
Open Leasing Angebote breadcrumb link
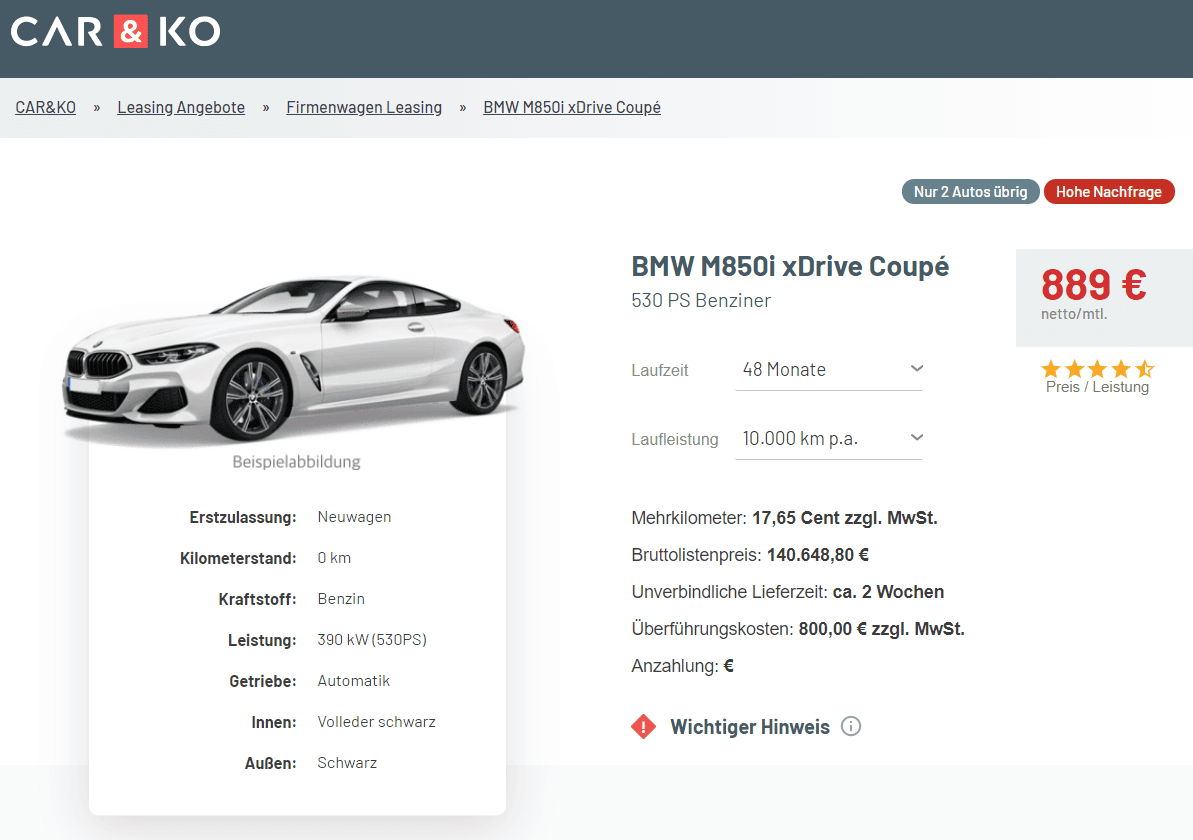[x=181, y=107]
